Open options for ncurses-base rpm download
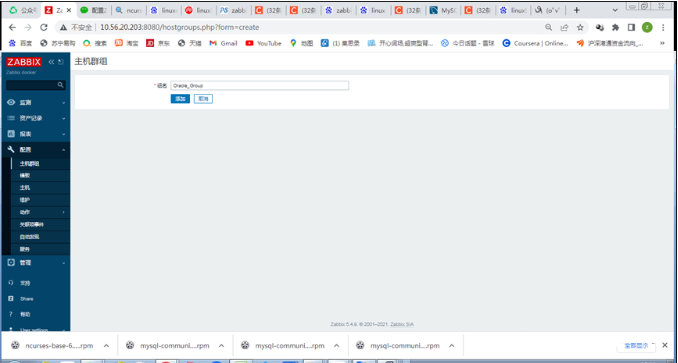The height and width of the screenshot is (363, 678). click(x=106, y=345)
